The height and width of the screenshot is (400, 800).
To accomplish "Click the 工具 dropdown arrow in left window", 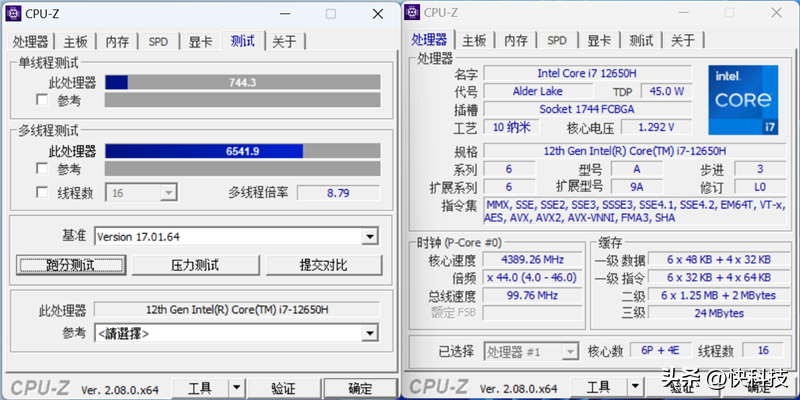I will pos(237,388).
